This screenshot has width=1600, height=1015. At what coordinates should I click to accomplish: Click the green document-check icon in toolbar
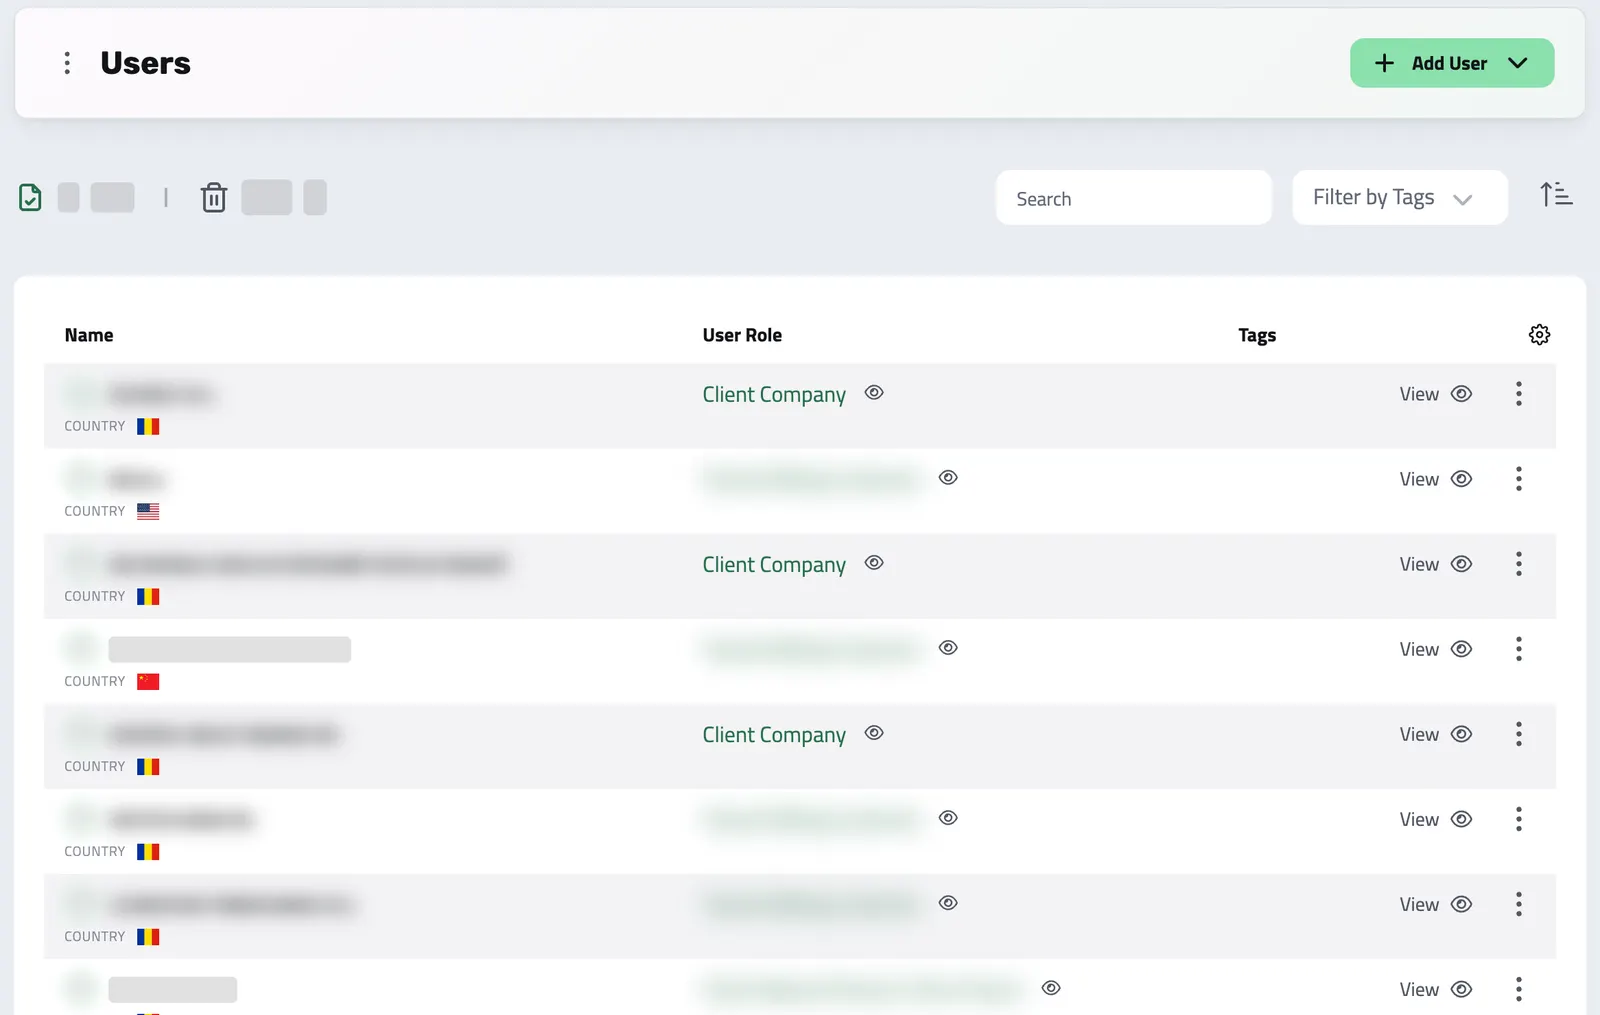[x=31, y=197]
